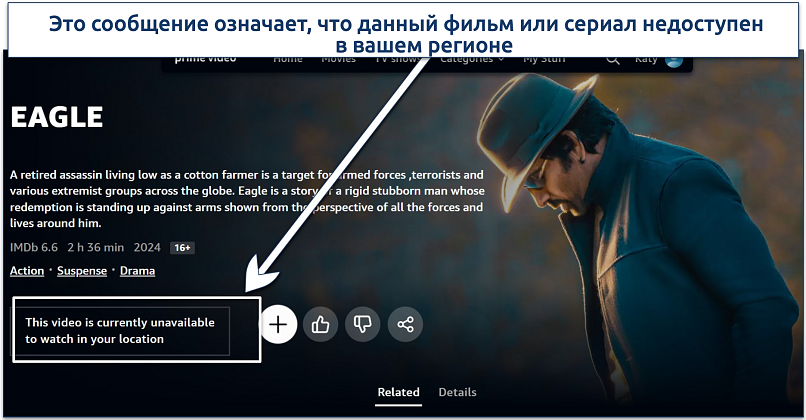This screenshot has height=420, width=806.
Task: Like the movie with thumbs up
Action: click(320, 324)
